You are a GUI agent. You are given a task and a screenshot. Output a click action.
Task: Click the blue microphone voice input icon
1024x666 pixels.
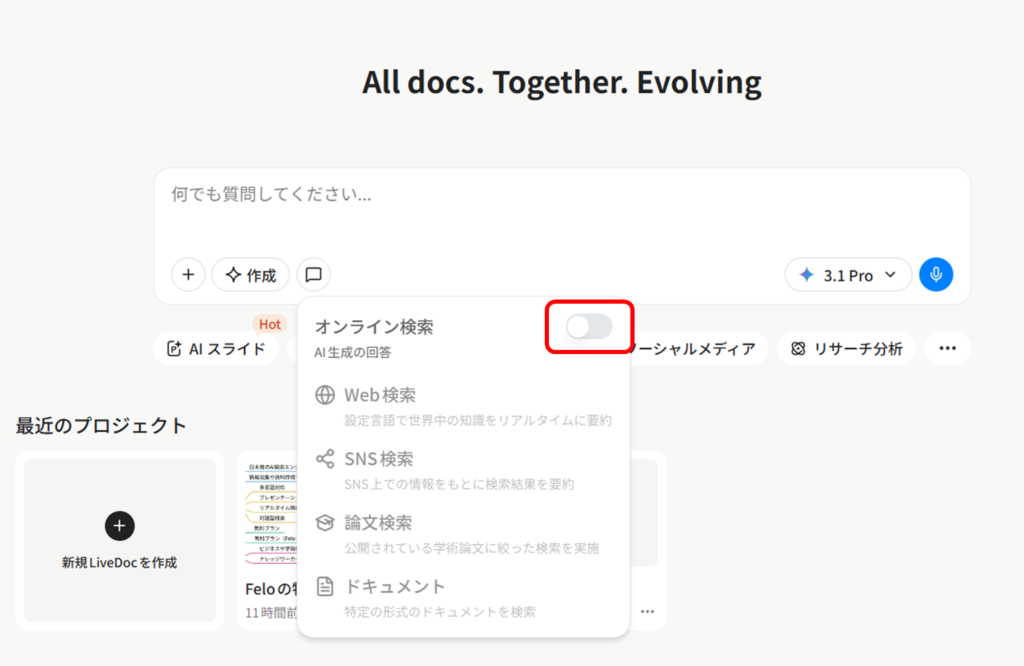[936, 274]
